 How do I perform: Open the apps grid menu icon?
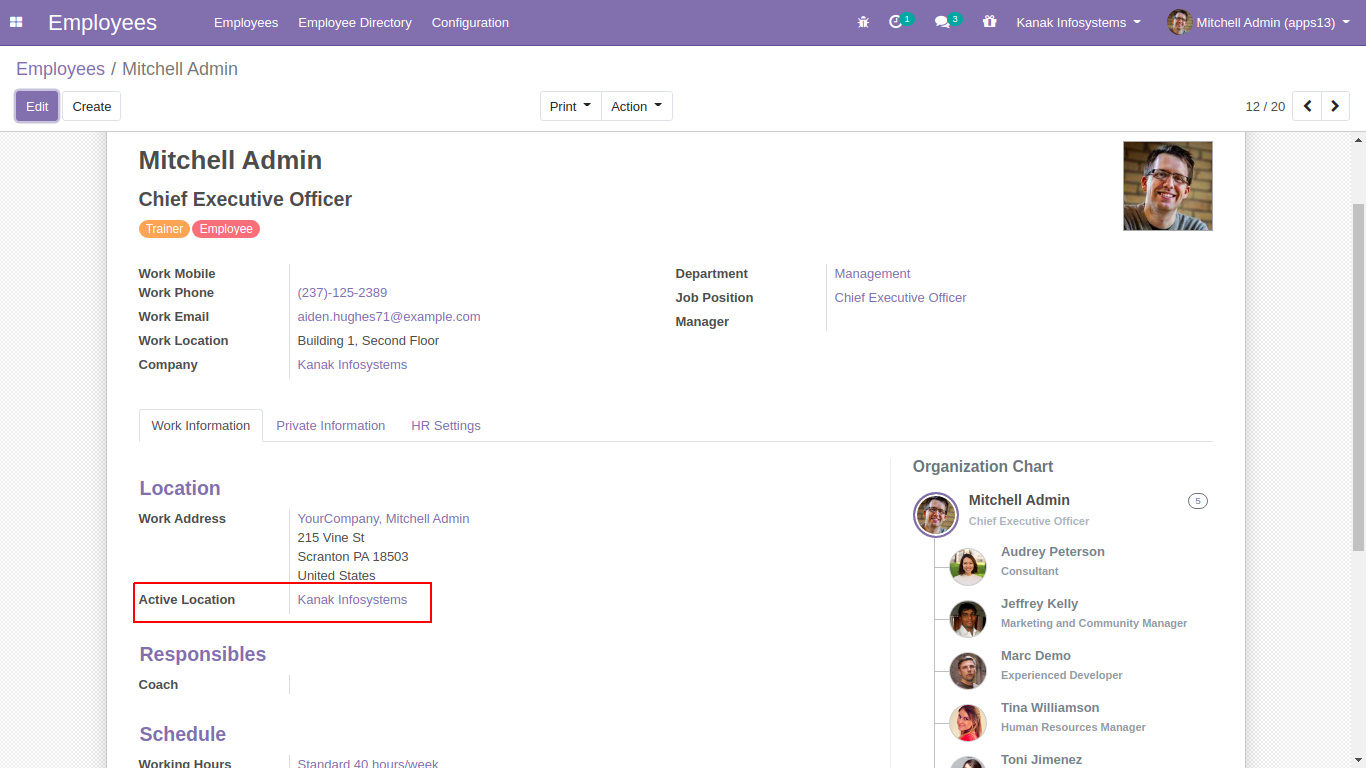16,22
